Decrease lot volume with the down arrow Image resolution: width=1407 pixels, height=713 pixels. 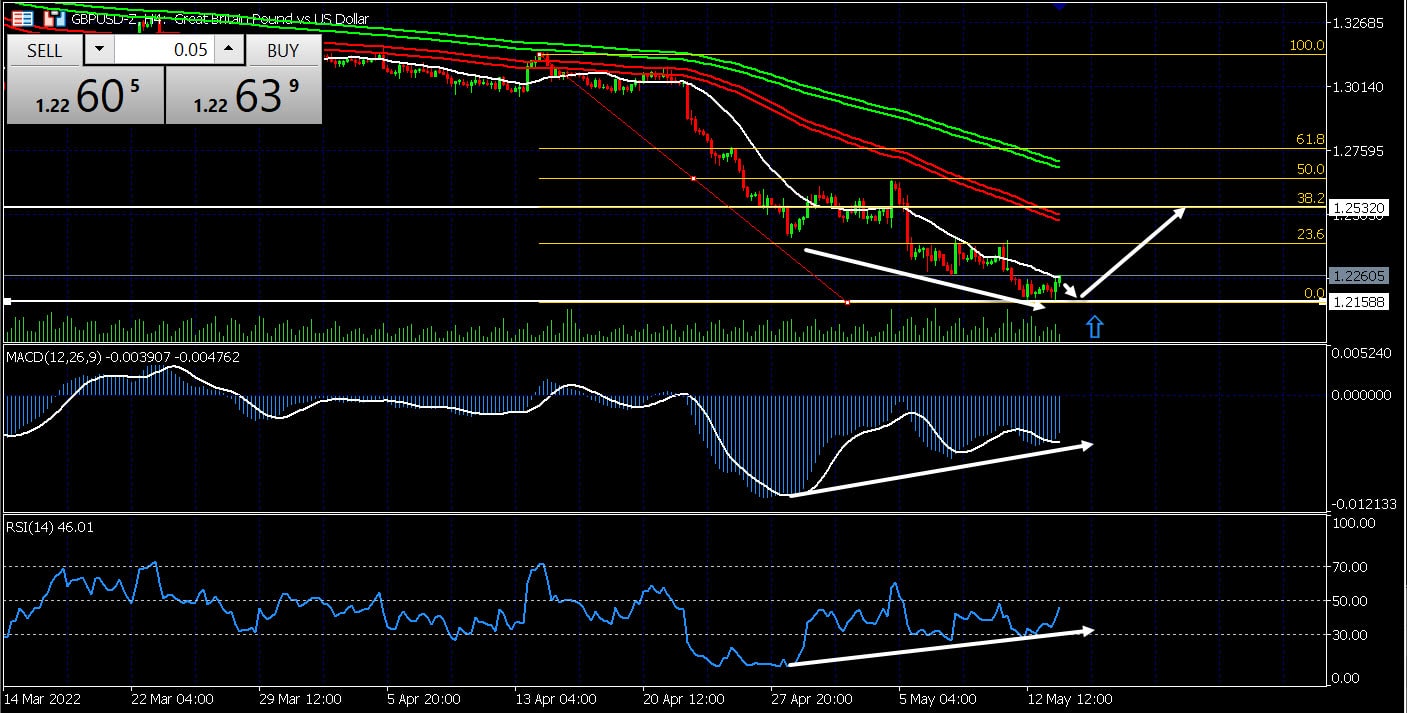tap(98, 50)
